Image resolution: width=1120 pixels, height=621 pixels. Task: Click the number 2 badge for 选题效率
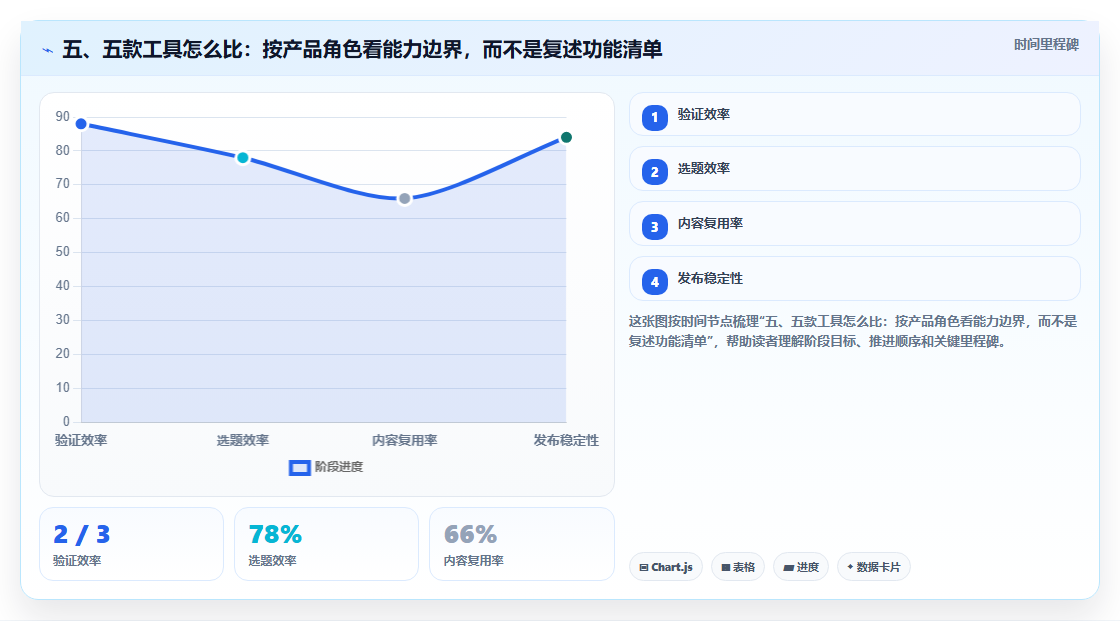pos(654,172)
